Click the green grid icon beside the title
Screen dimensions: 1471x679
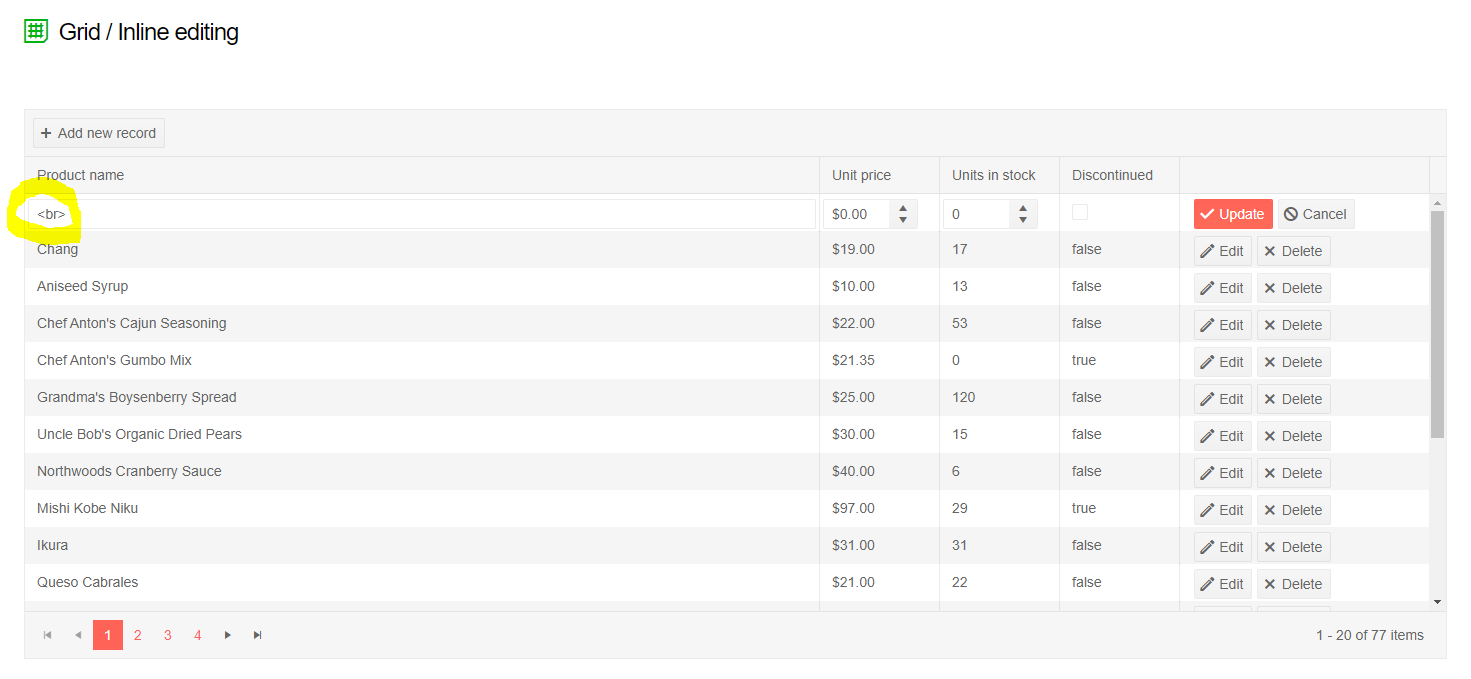pyautogui.click(x=36, y=31)
